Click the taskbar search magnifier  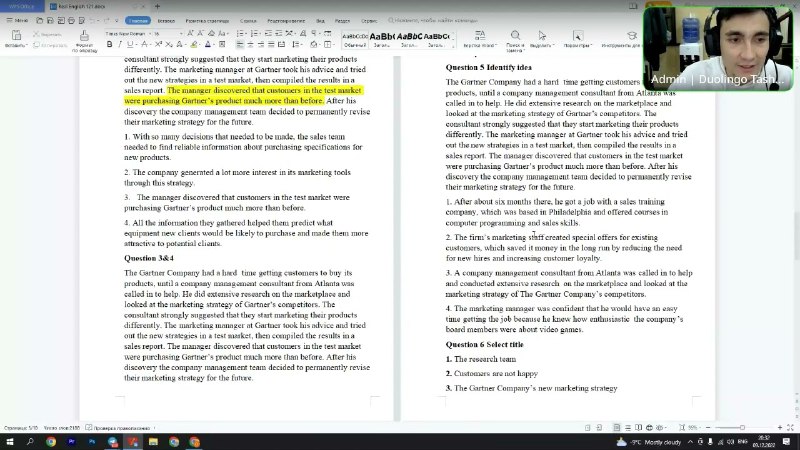click(30, 442)
